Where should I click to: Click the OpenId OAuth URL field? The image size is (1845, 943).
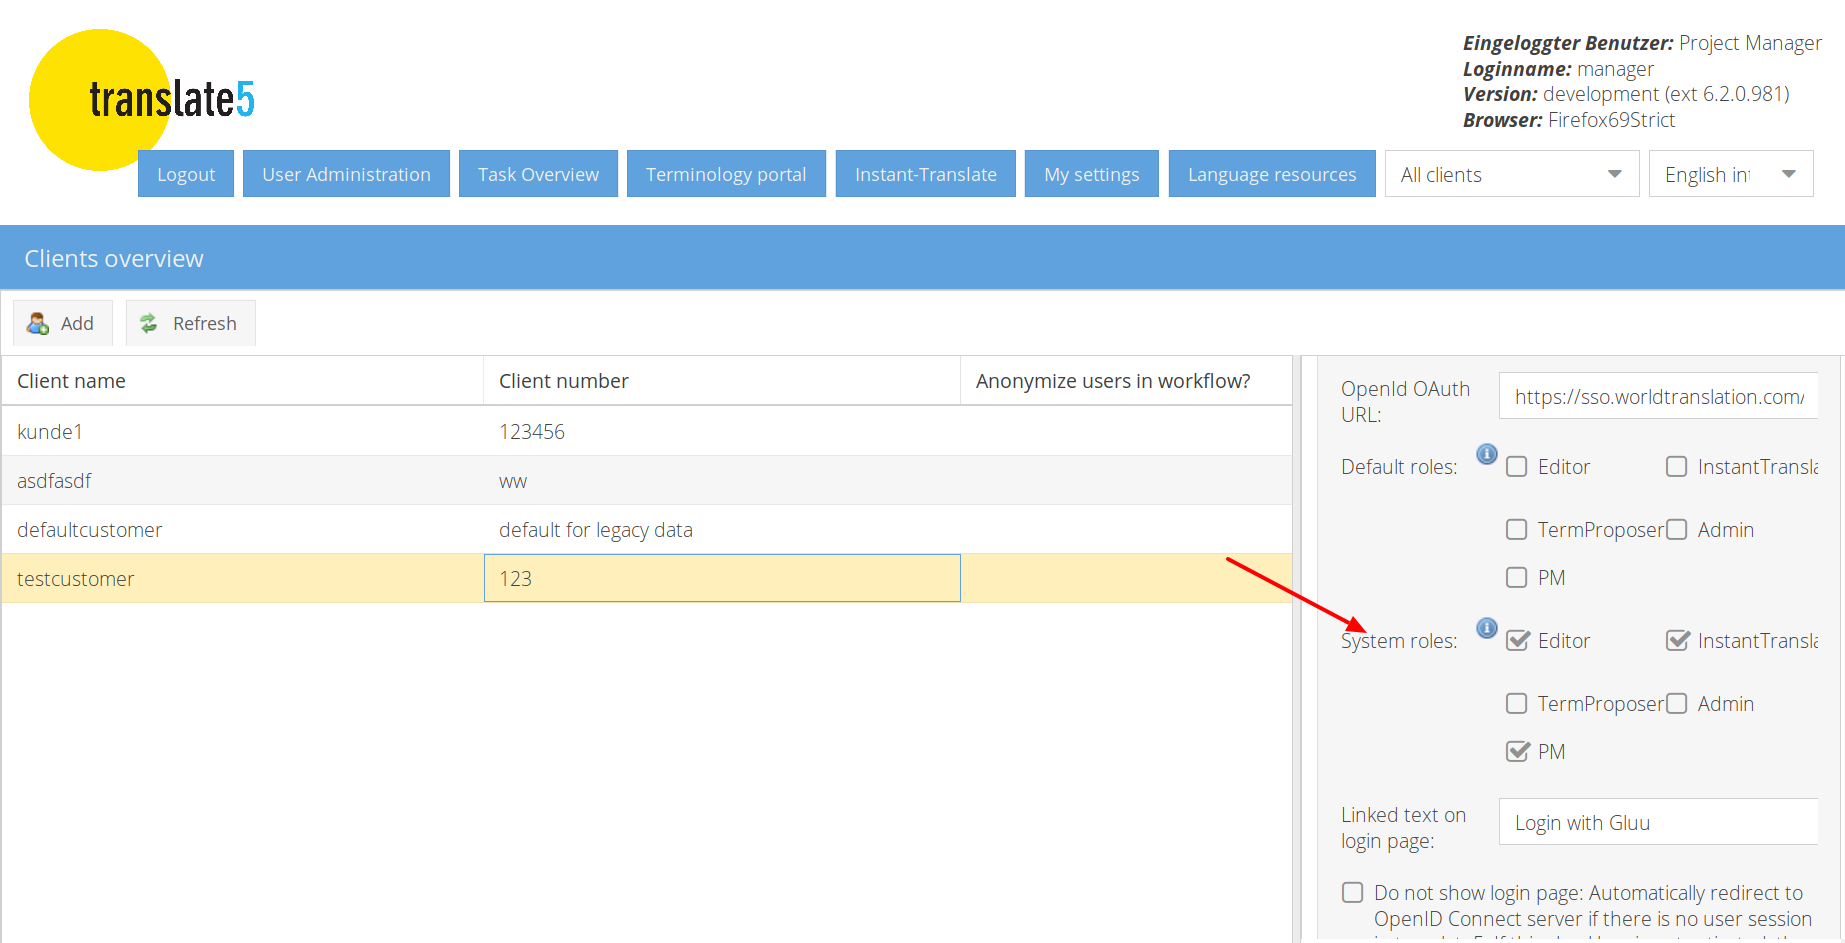click(1657, 397)
